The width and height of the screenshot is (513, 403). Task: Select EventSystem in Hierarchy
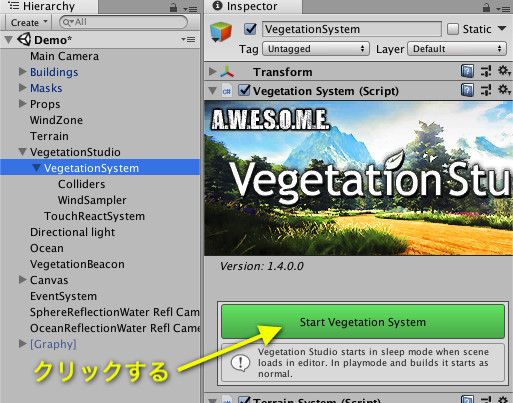pos(64,296)
